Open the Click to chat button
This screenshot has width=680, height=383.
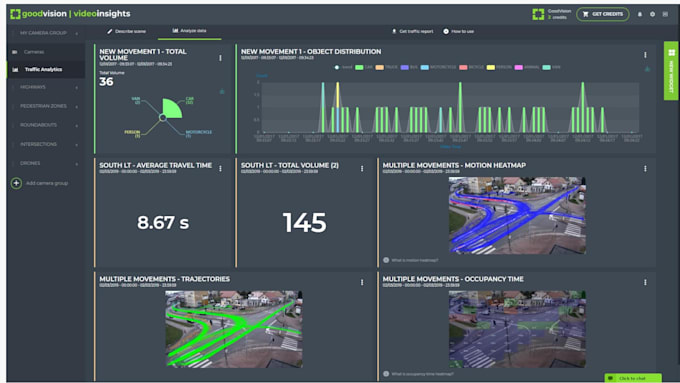click(x=633, y=378)
